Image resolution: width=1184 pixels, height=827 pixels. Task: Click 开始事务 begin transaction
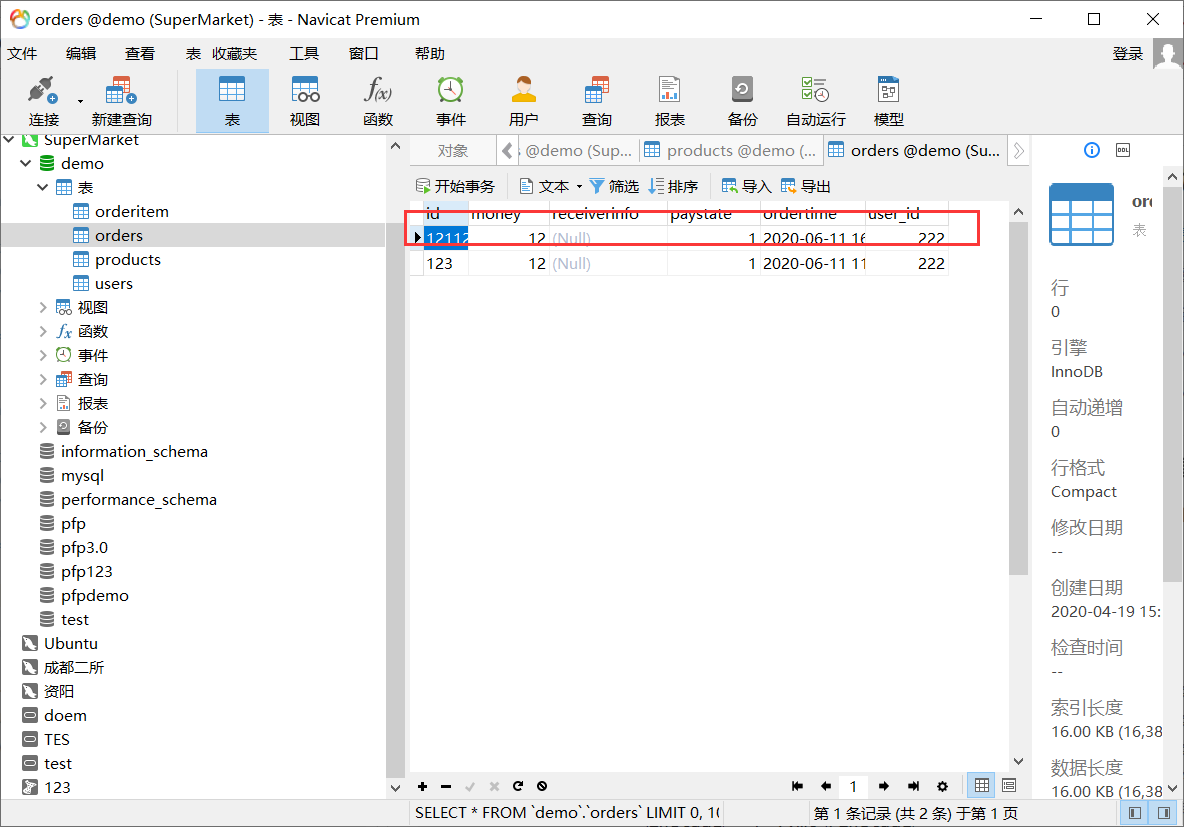pyautogui.click(x=455, y=186)
